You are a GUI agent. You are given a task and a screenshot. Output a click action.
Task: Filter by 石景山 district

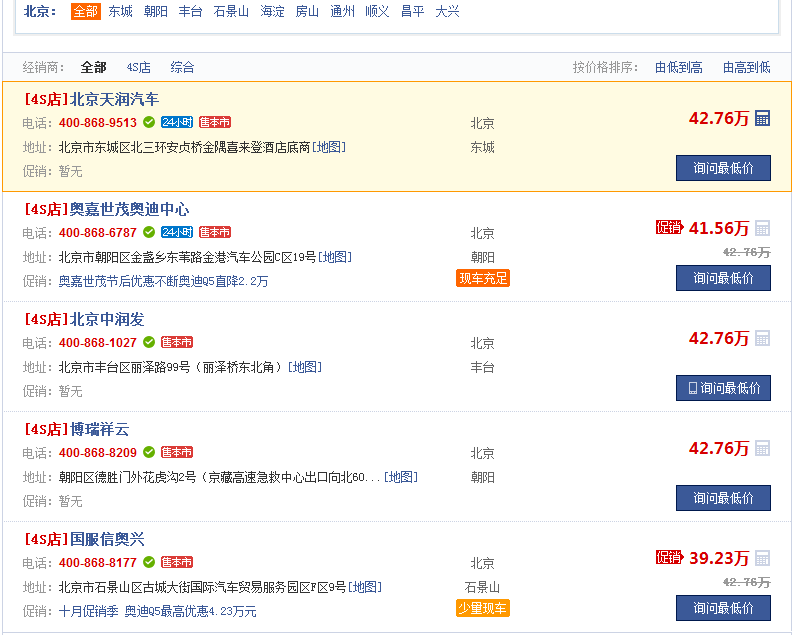coord(231,11)
